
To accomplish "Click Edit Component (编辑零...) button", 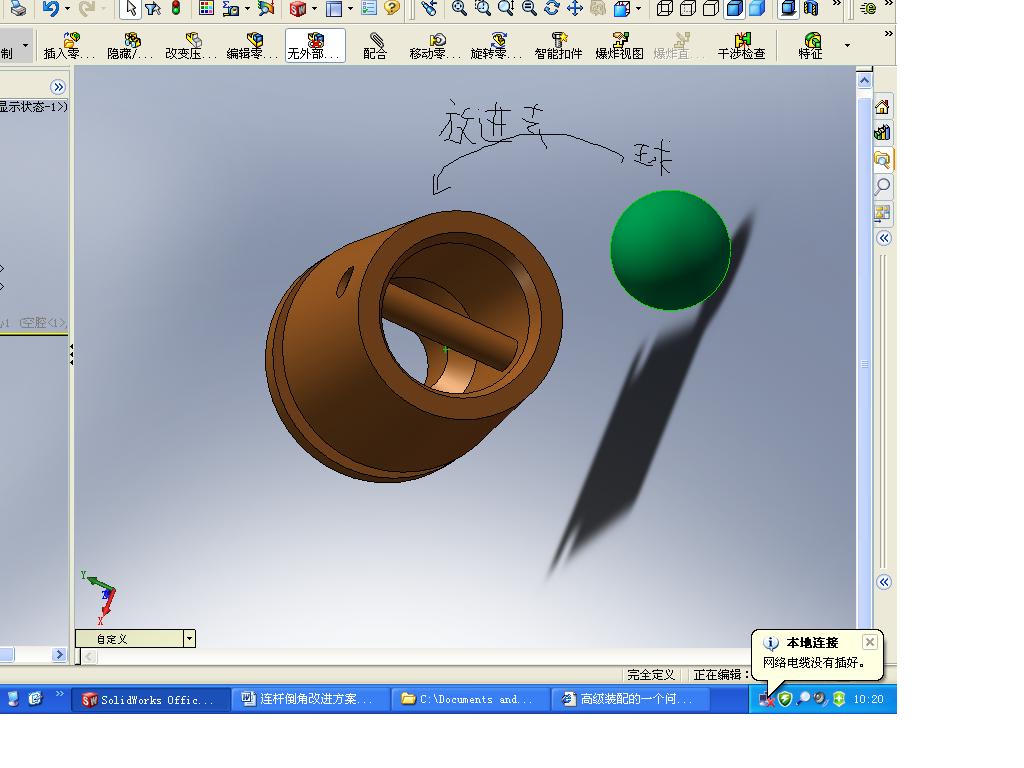I will pyautogui.click(x=252, y=46).
